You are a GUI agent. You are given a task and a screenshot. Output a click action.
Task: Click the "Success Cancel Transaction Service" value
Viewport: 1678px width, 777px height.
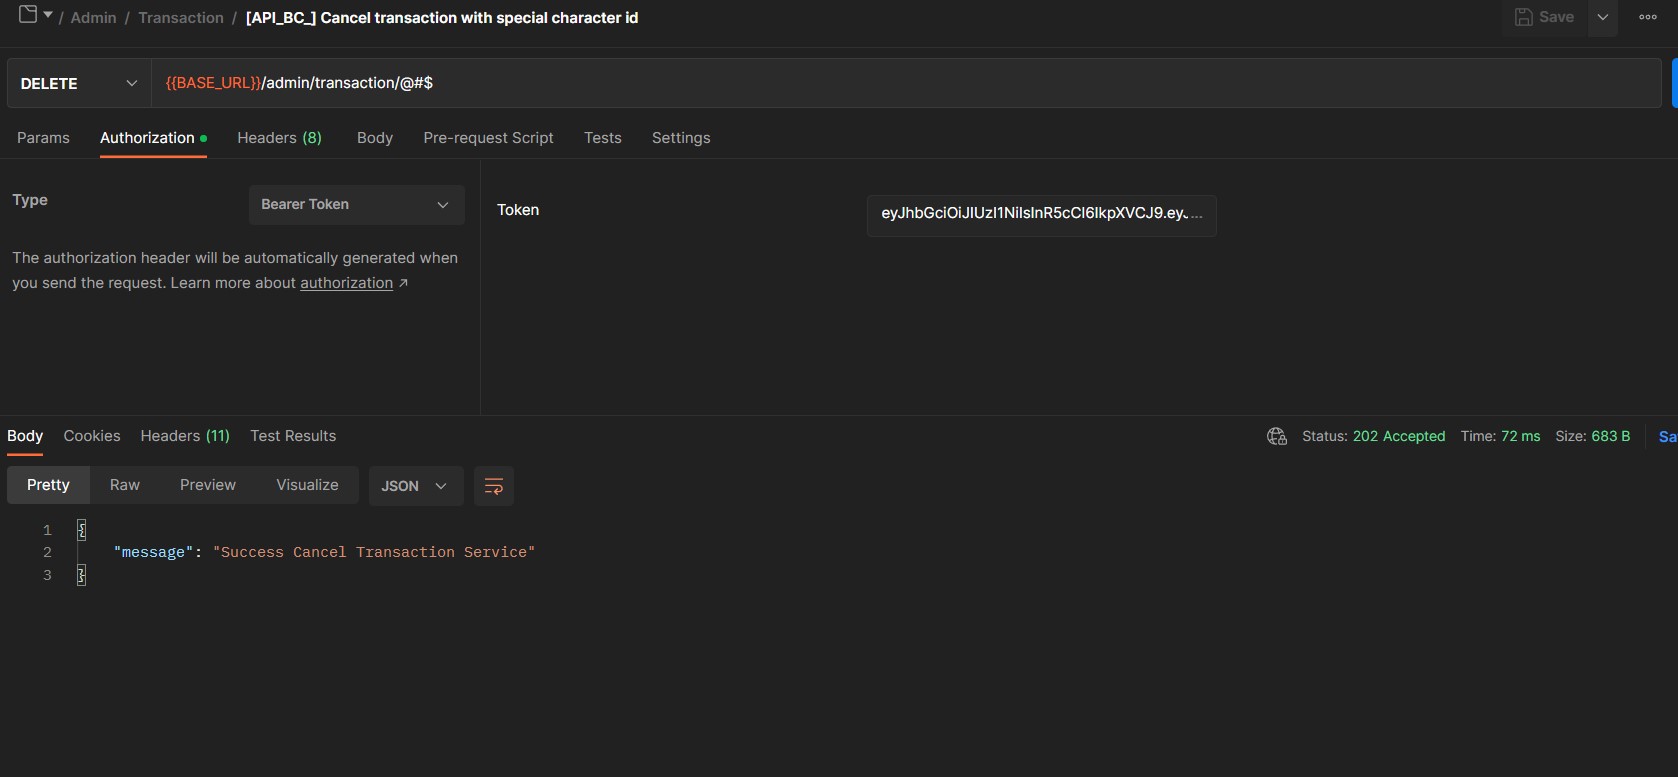click(374, 552)
